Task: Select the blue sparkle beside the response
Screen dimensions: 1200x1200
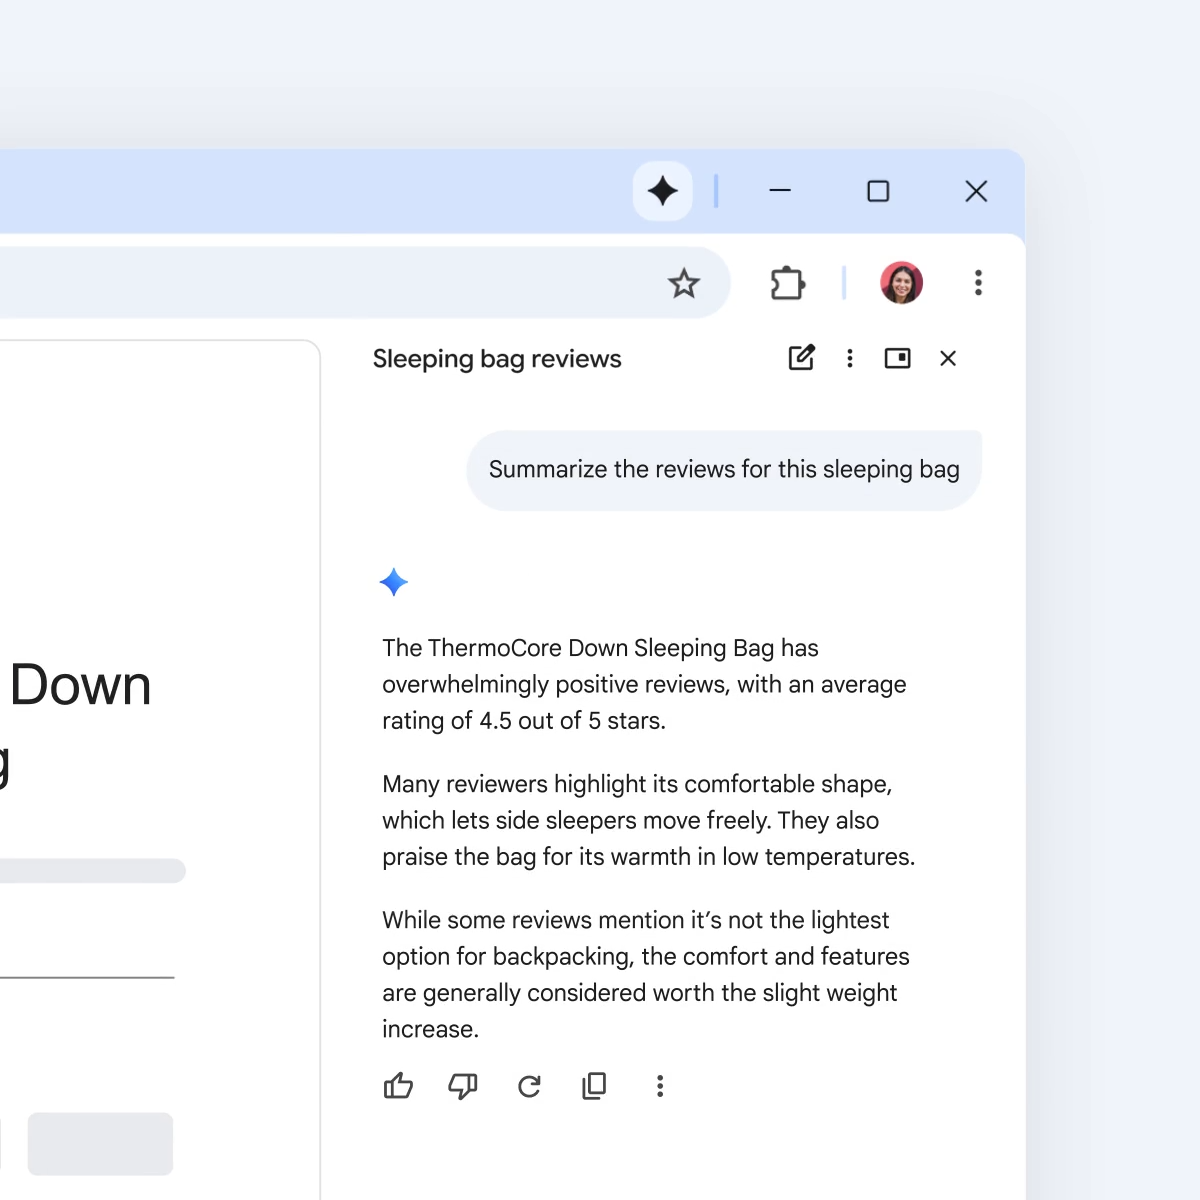Action: pos(393,582)
